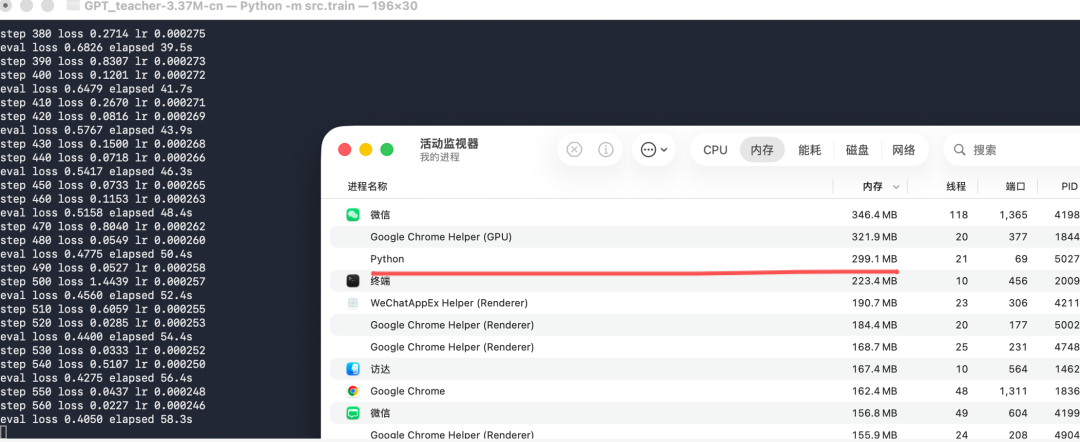Click the Finder icon beside 访达
1080x442 pixels.
tap(353, 369)
